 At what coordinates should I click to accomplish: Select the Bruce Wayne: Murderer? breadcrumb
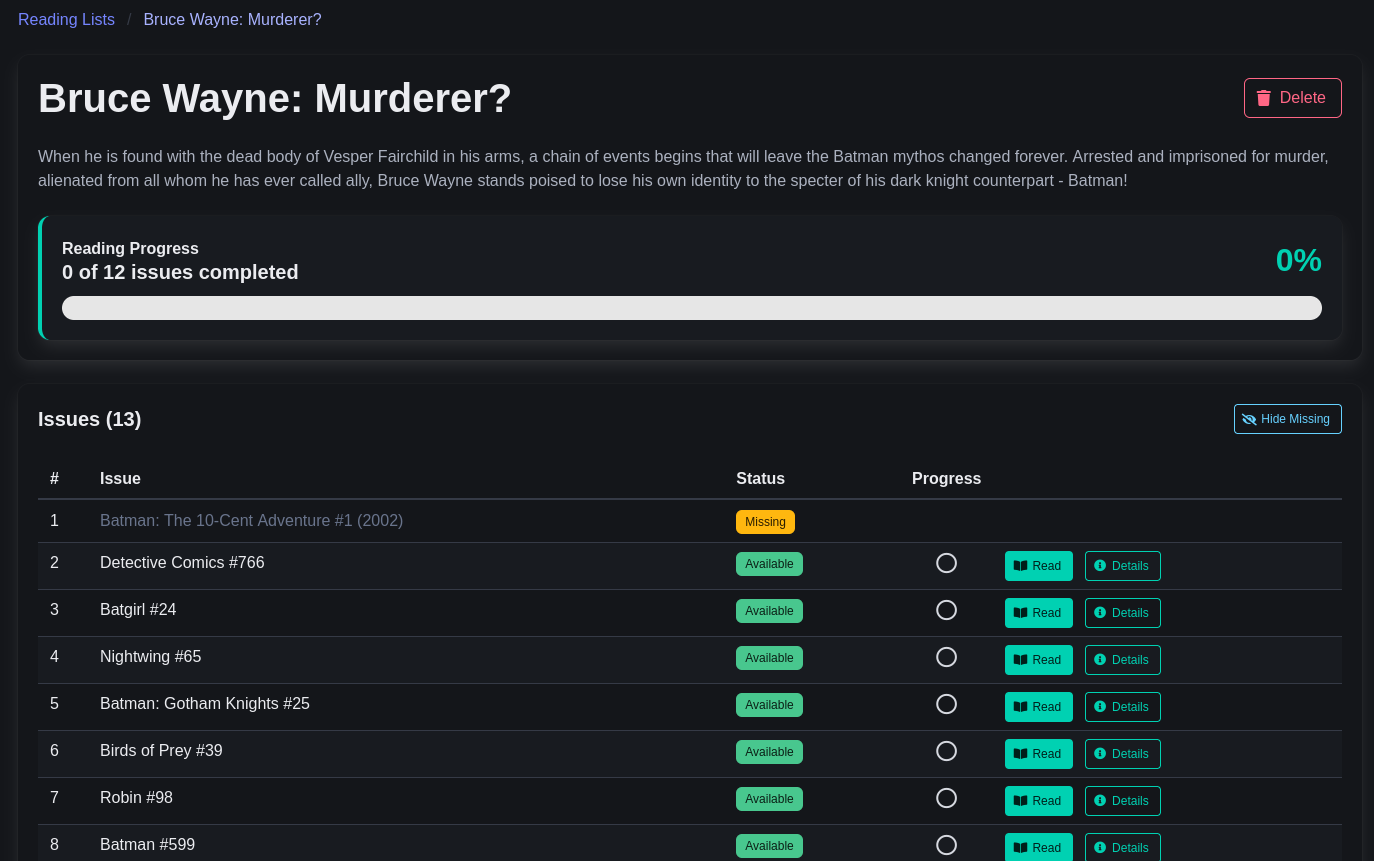pyautogui.click(x=232, y=19)
